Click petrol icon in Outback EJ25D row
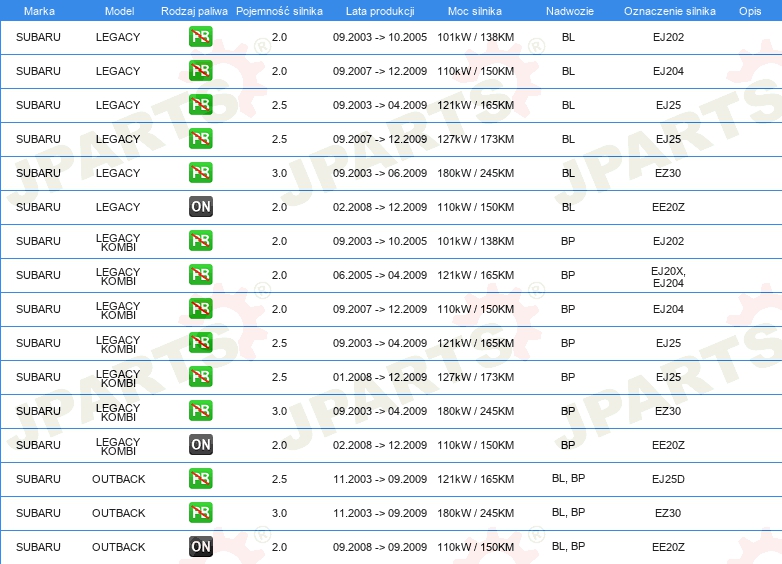The height and width of the screenshot is (564, 782). (200, 479)
